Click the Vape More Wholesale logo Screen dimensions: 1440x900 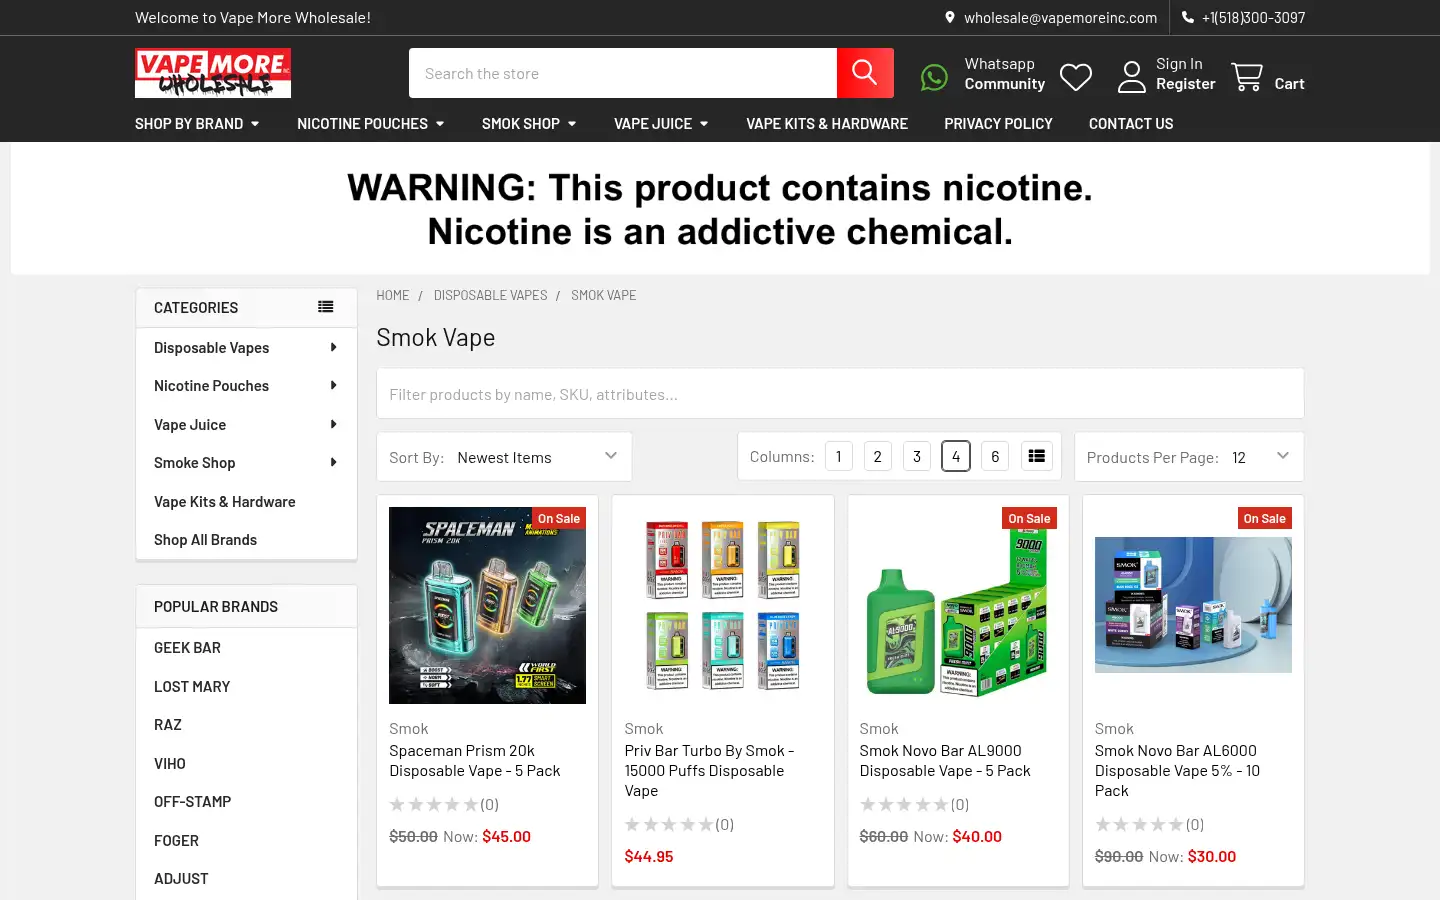[213, 73]
